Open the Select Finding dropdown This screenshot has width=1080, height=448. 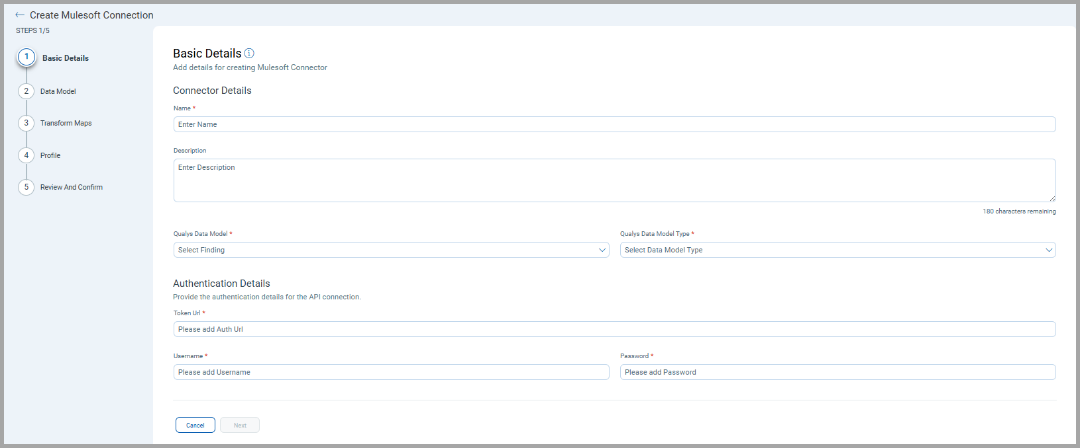coord(391,250)
